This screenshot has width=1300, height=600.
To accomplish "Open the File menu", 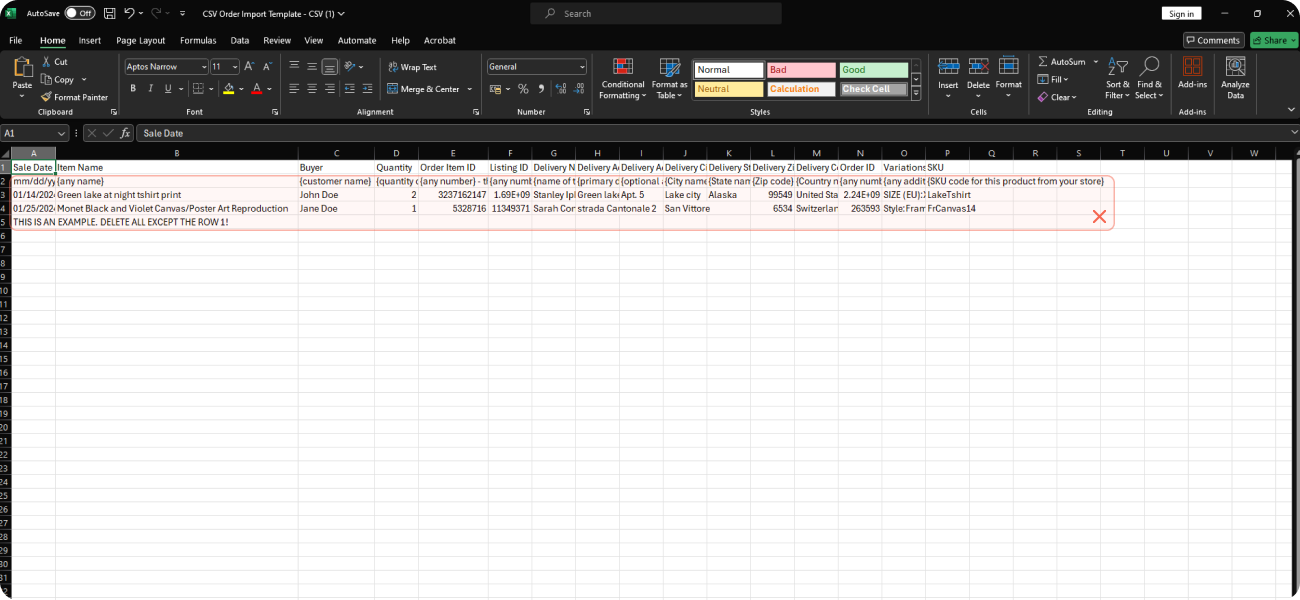I will click(15, 41).
